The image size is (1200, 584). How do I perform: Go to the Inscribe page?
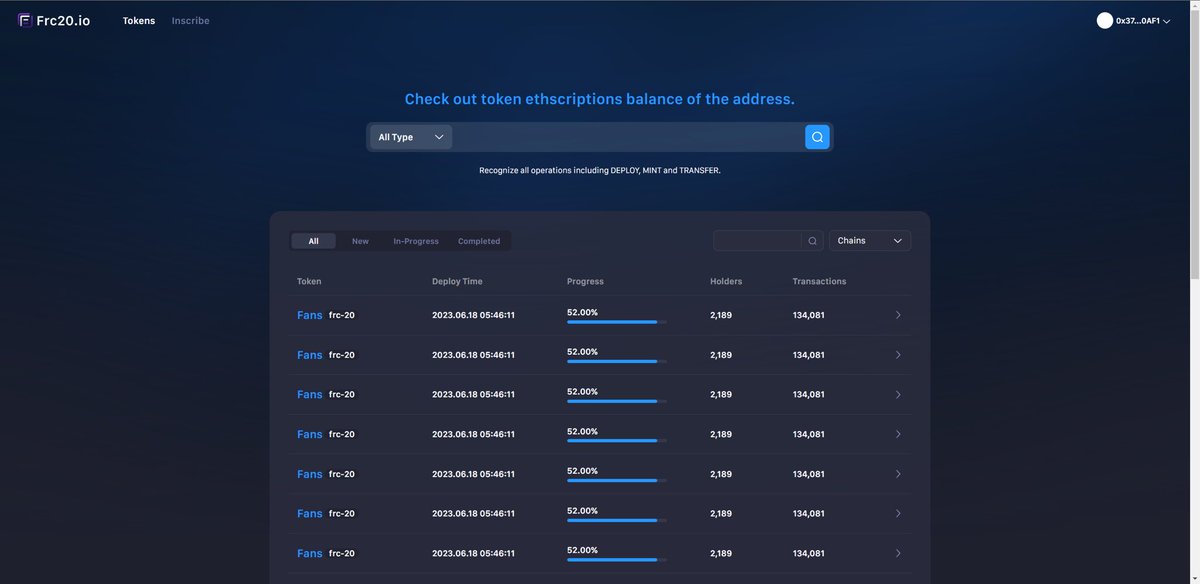coord(191,20)
